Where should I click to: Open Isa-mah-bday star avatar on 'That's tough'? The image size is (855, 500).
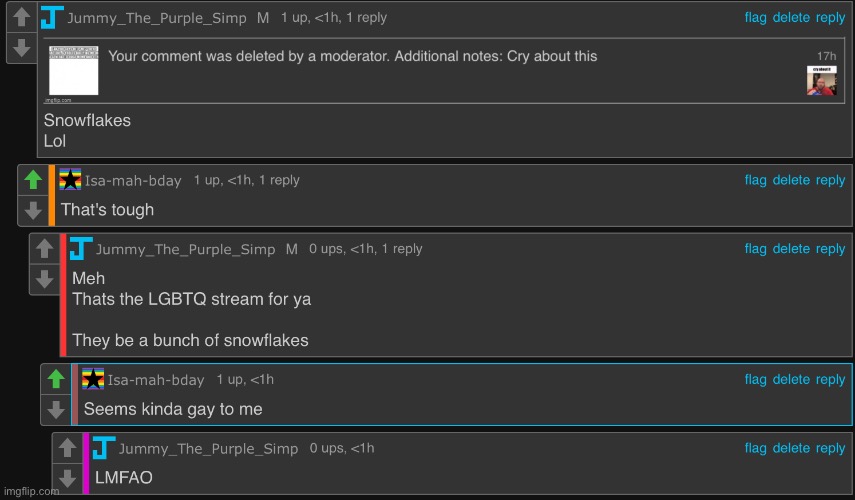(70, 179)
